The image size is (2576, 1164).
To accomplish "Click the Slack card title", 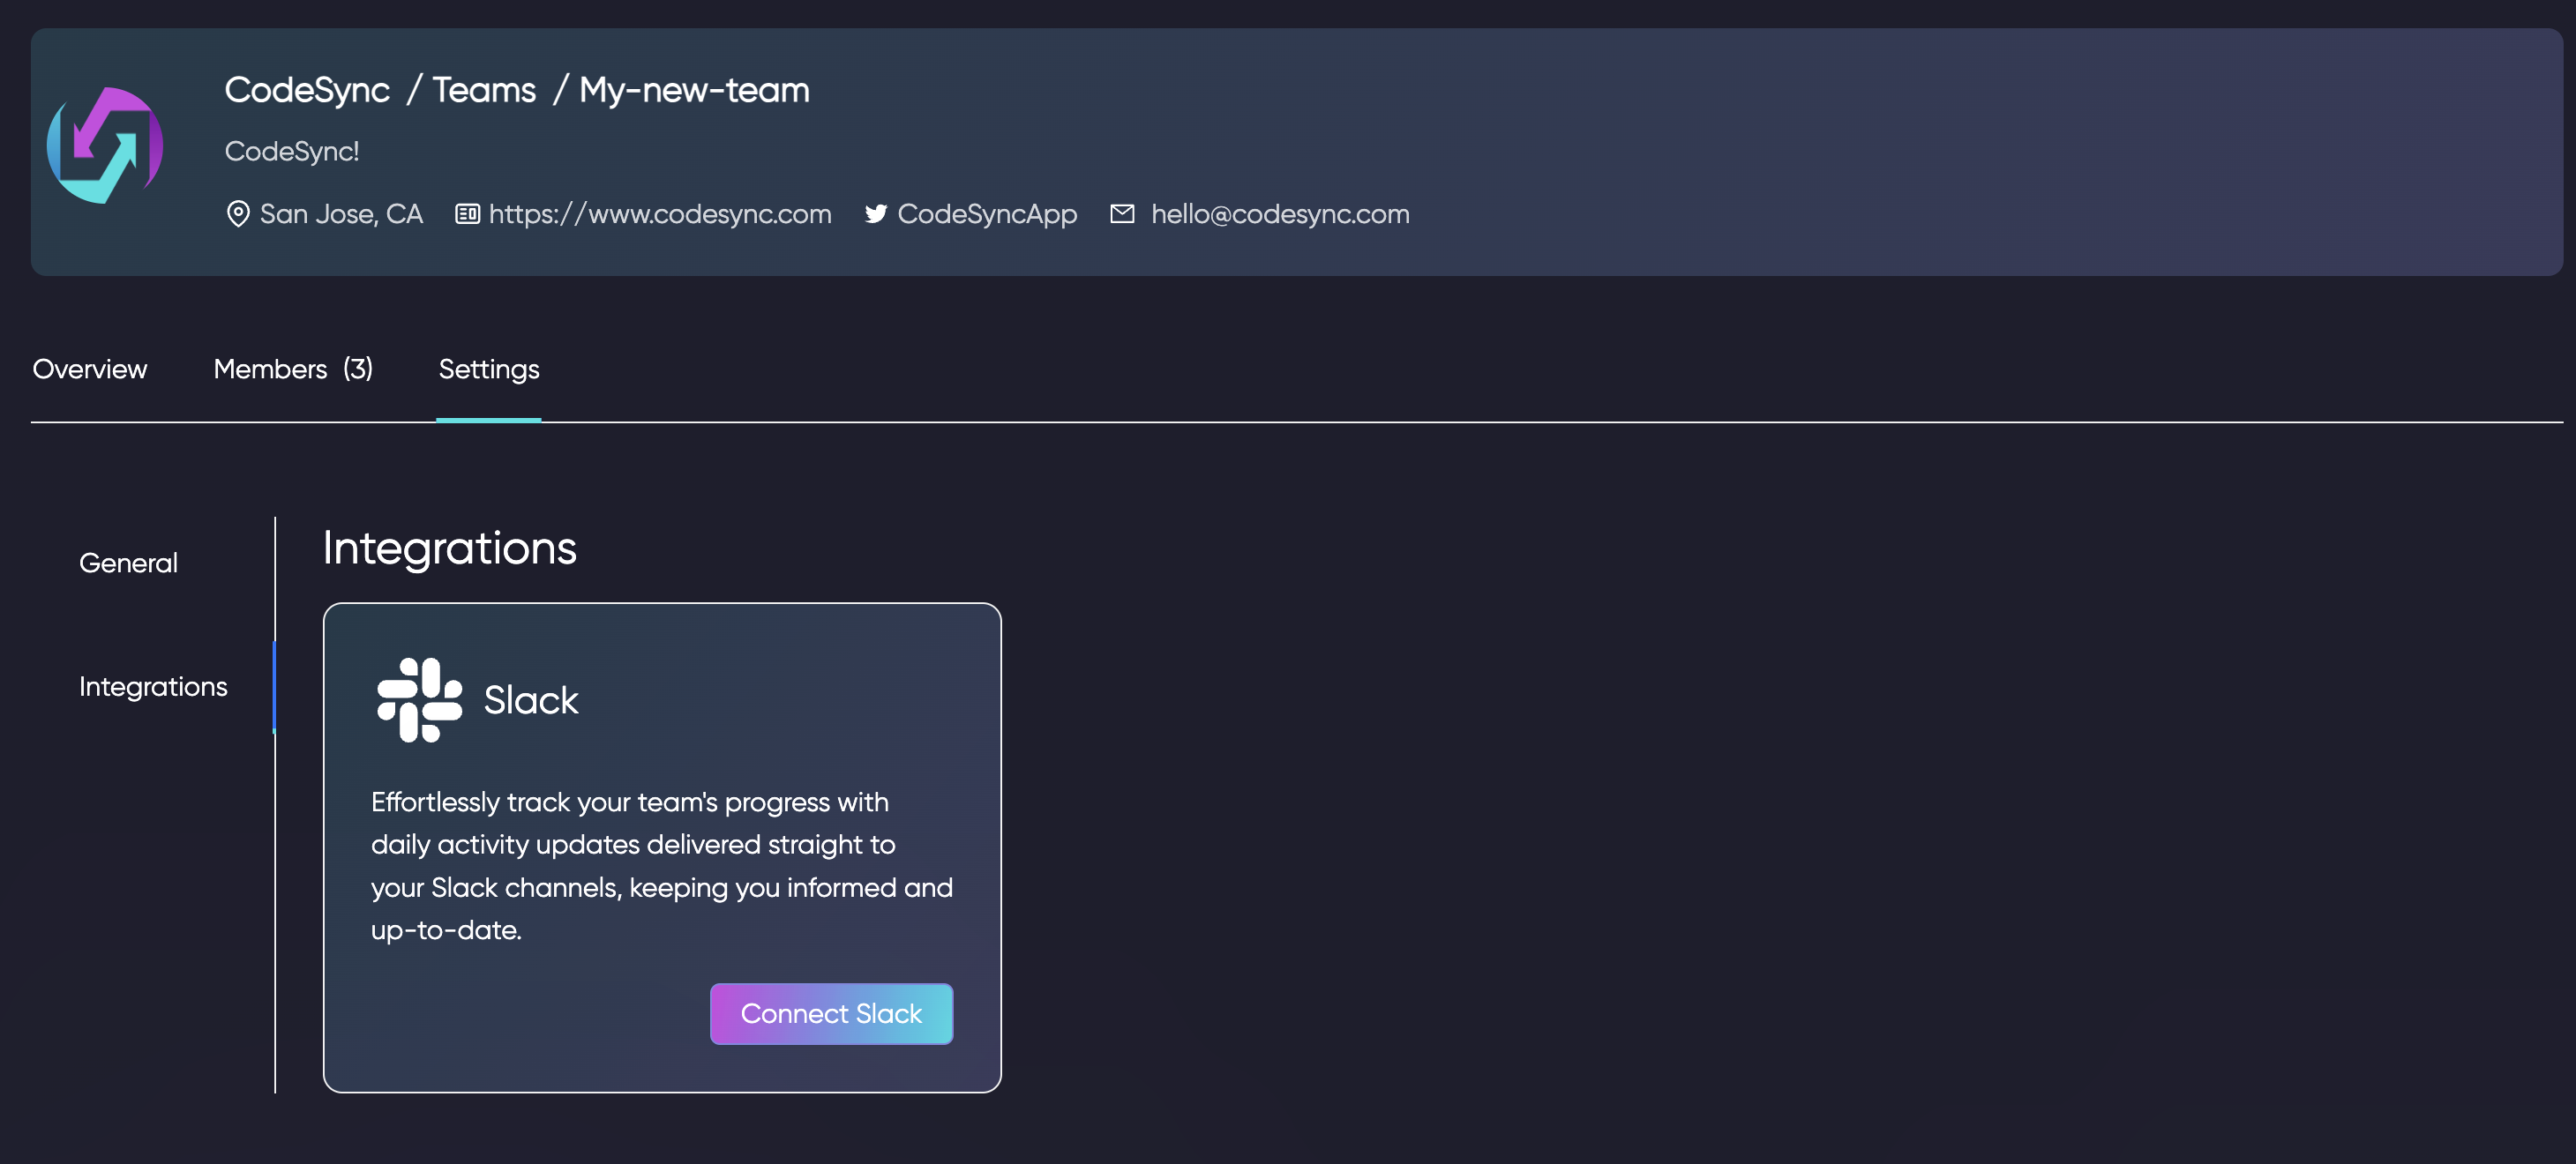I will point(531,700).
